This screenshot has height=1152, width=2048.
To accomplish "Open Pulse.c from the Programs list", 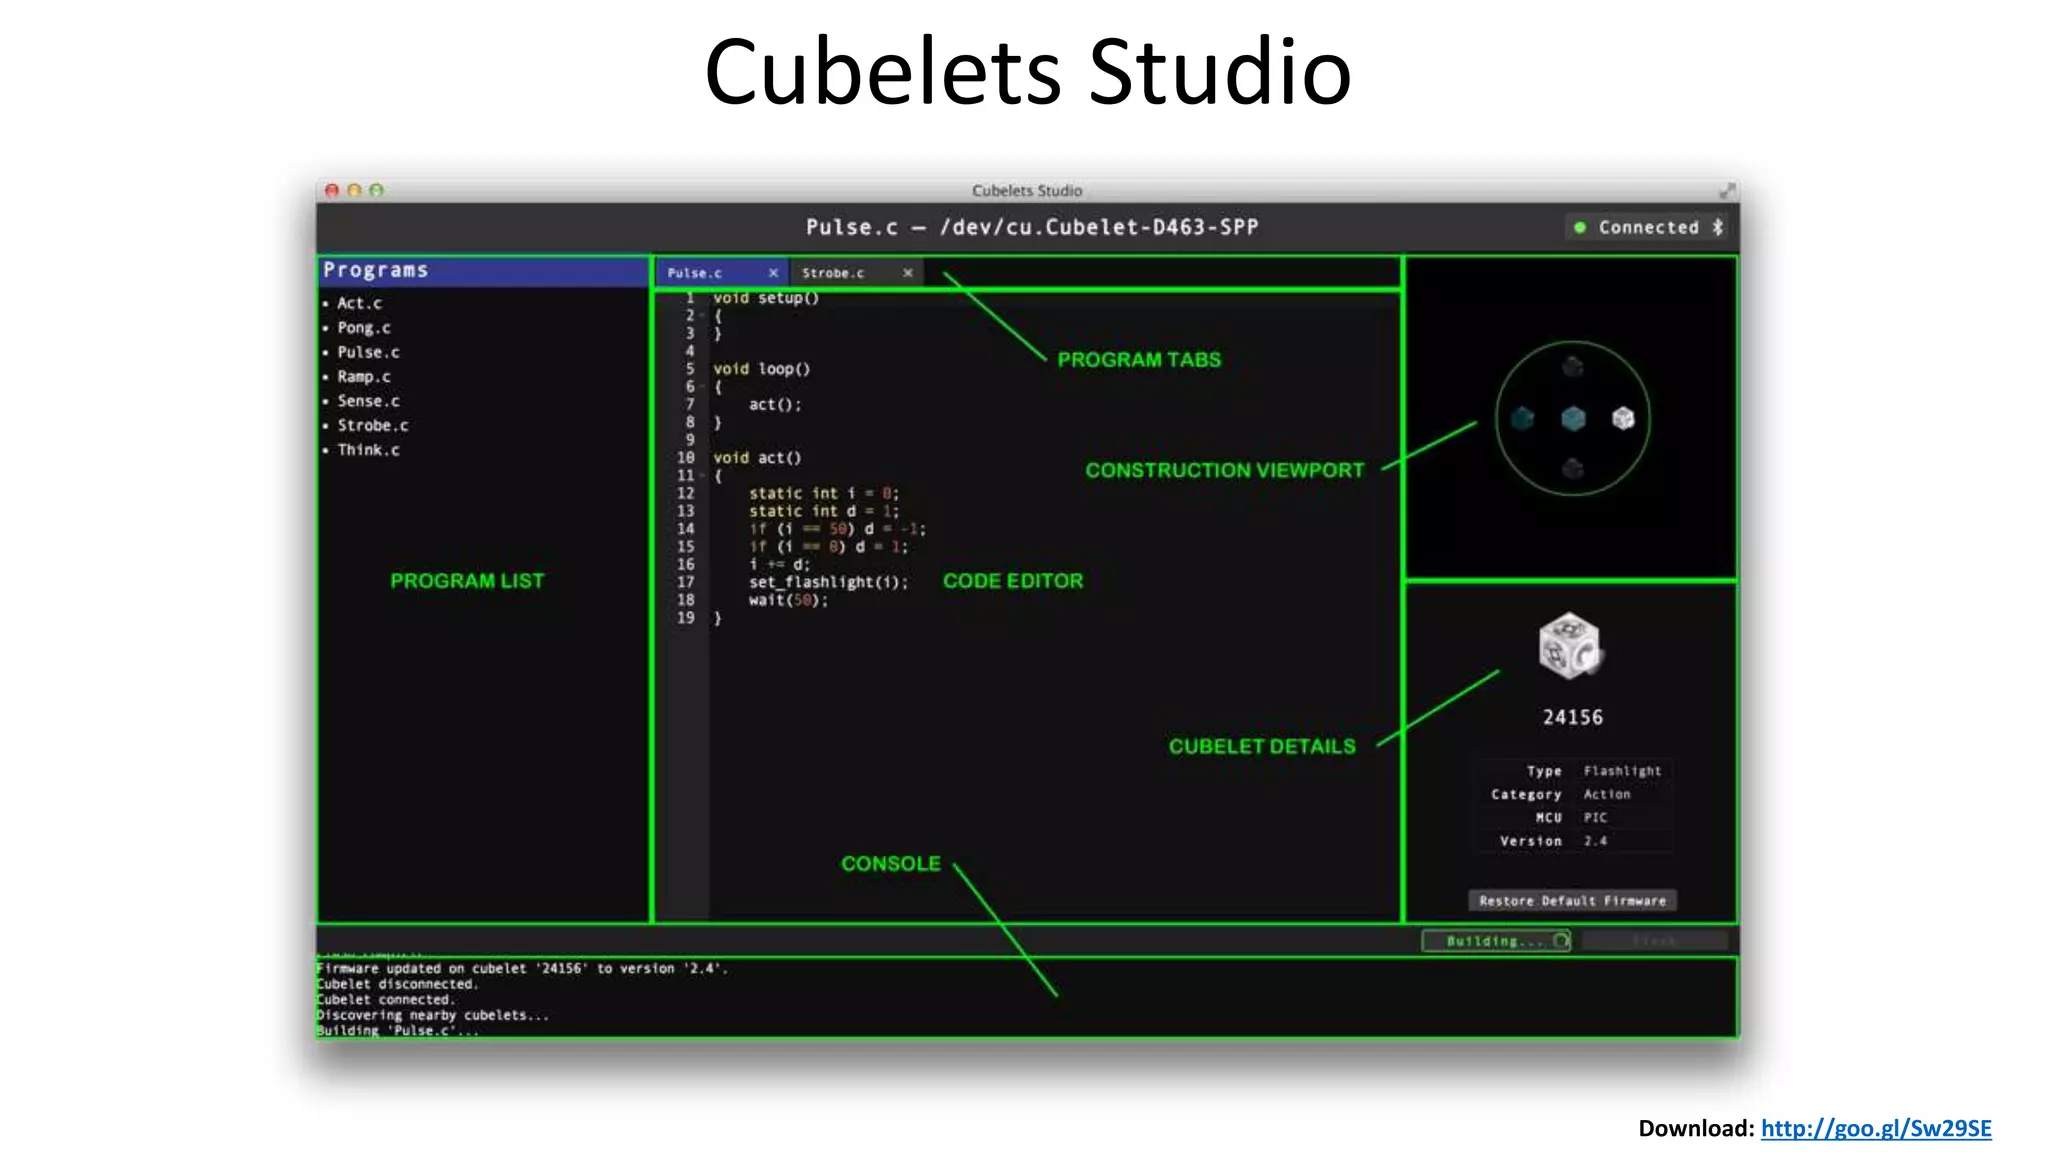I will click(x=368, y=352).
